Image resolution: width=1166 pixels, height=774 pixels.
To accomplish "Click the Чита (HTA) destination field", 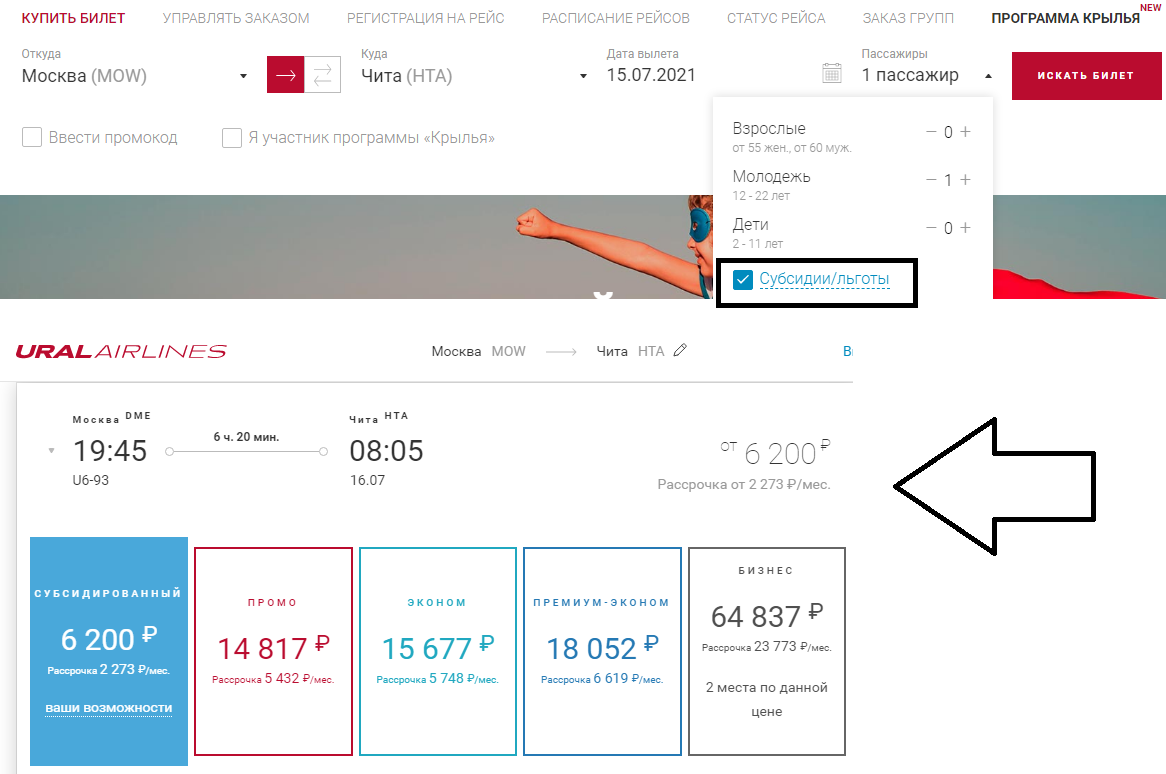I will click(x=407, y=76).
